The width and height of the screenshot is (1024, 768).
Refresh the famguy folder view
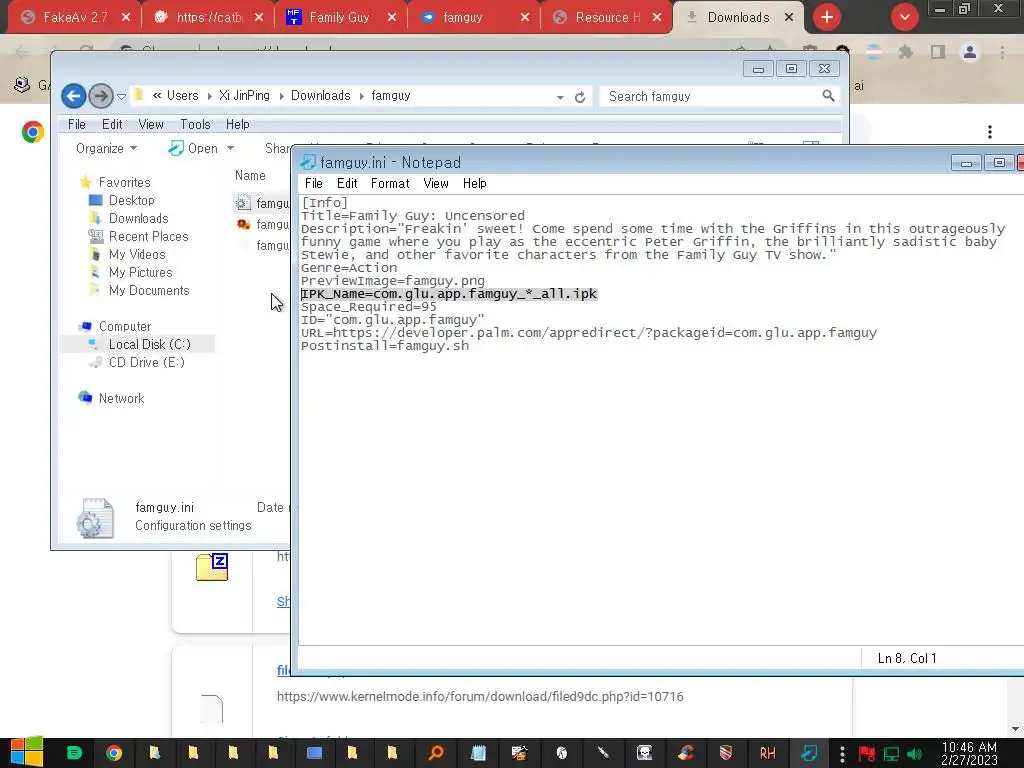click(x=580, y=97)
